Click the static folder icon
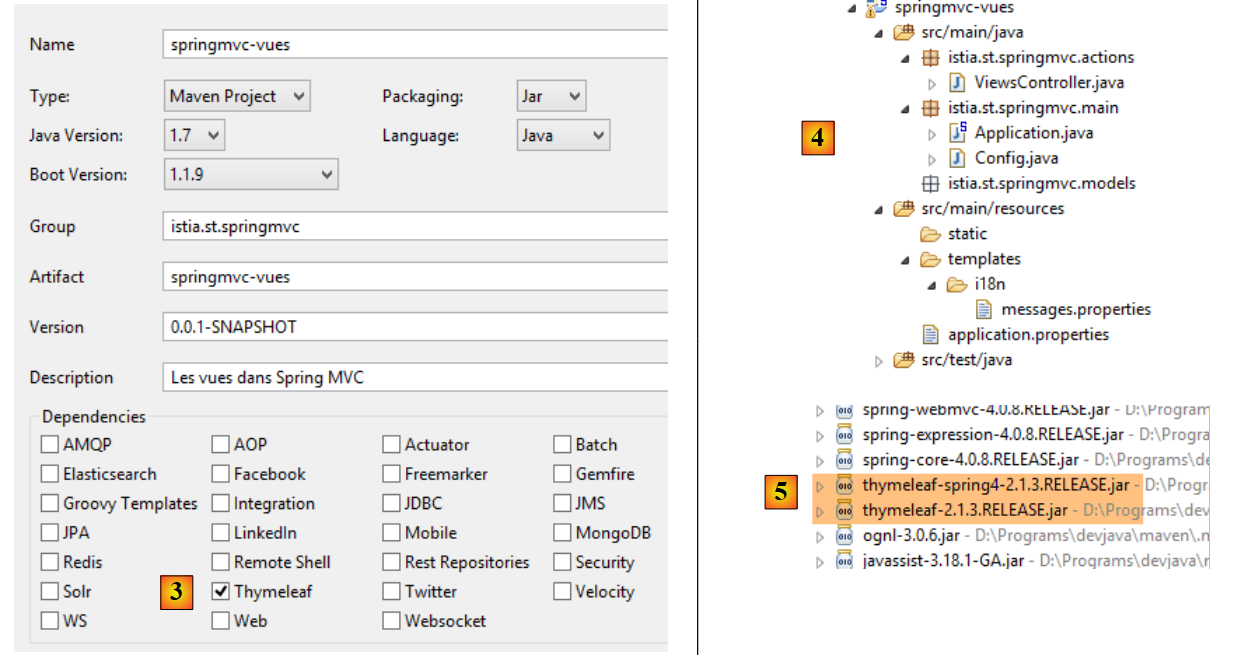The image size is (1255, 655). [x=930, y=234]
